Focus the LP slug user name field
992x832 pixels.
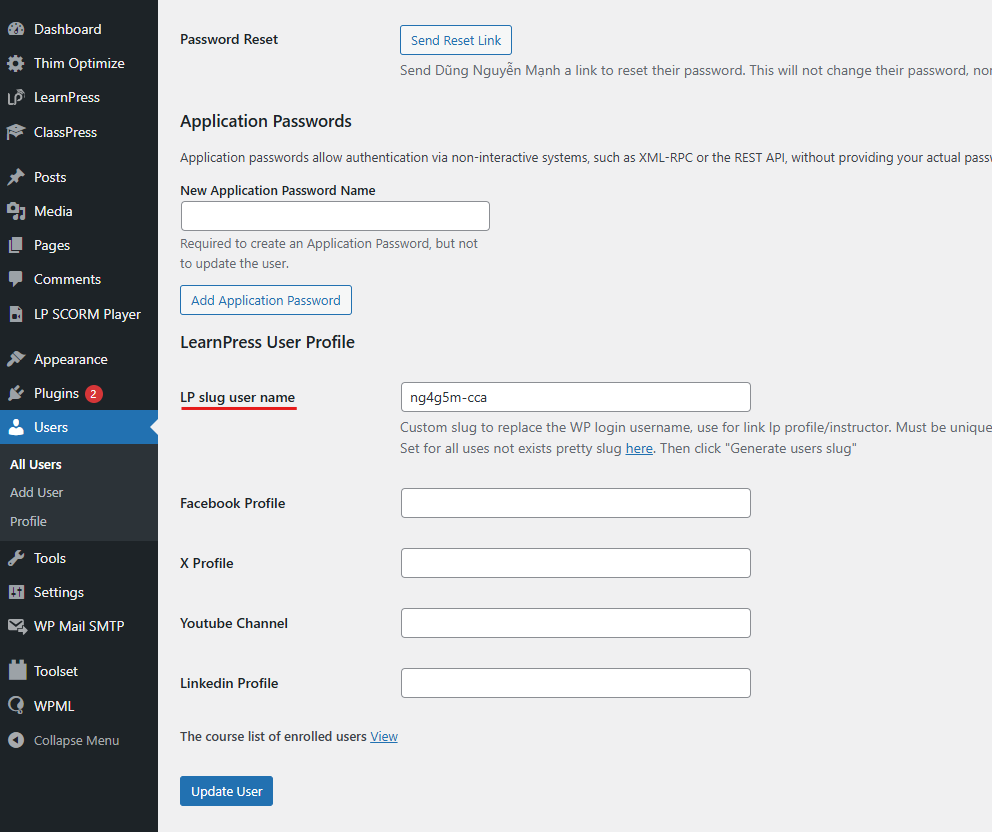click(575, 397)
